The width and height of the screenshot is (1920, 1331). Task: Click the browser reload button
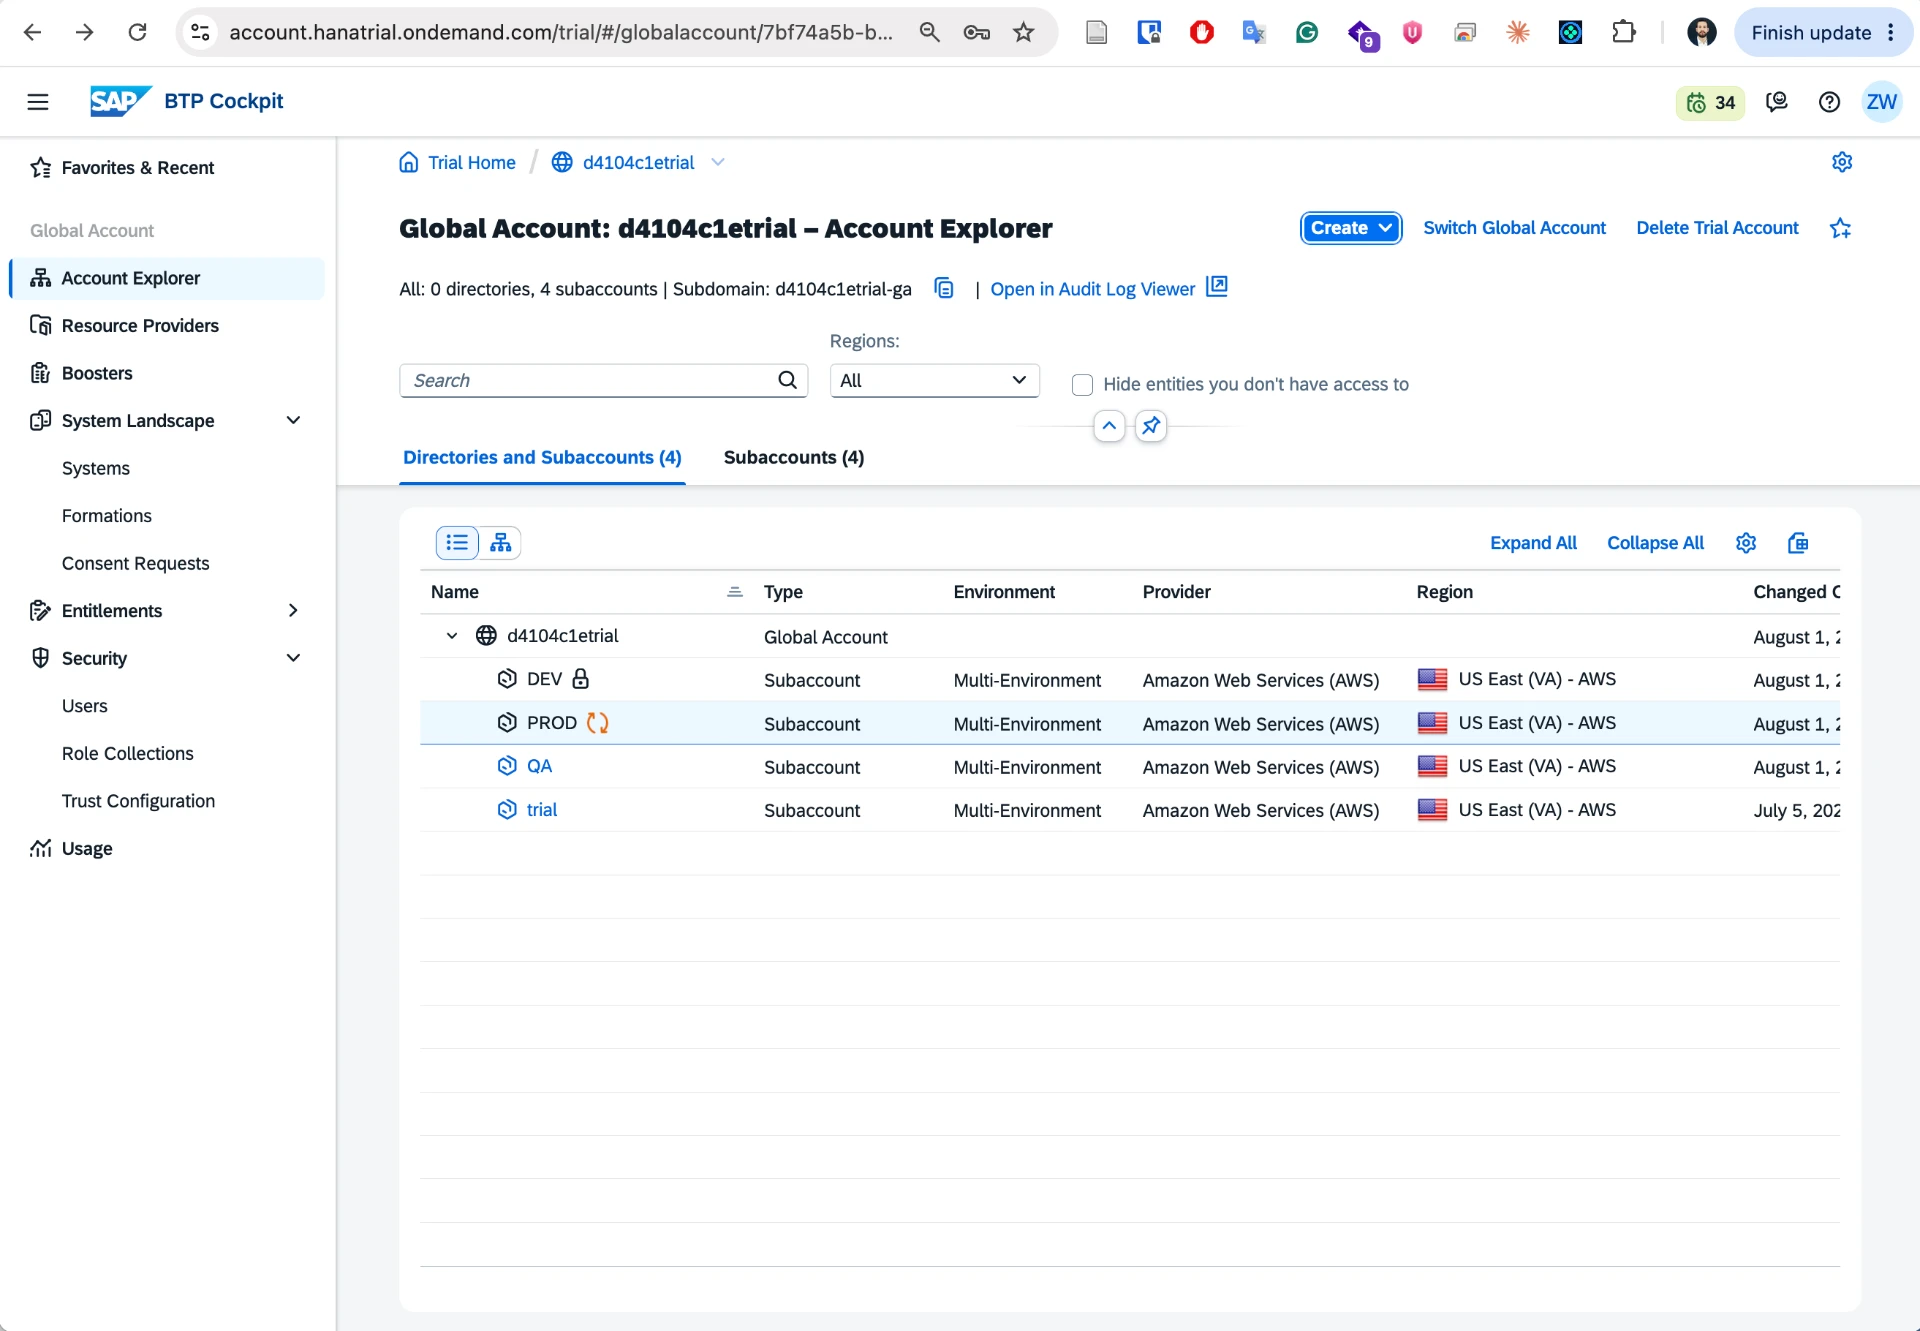pos(137,32)
